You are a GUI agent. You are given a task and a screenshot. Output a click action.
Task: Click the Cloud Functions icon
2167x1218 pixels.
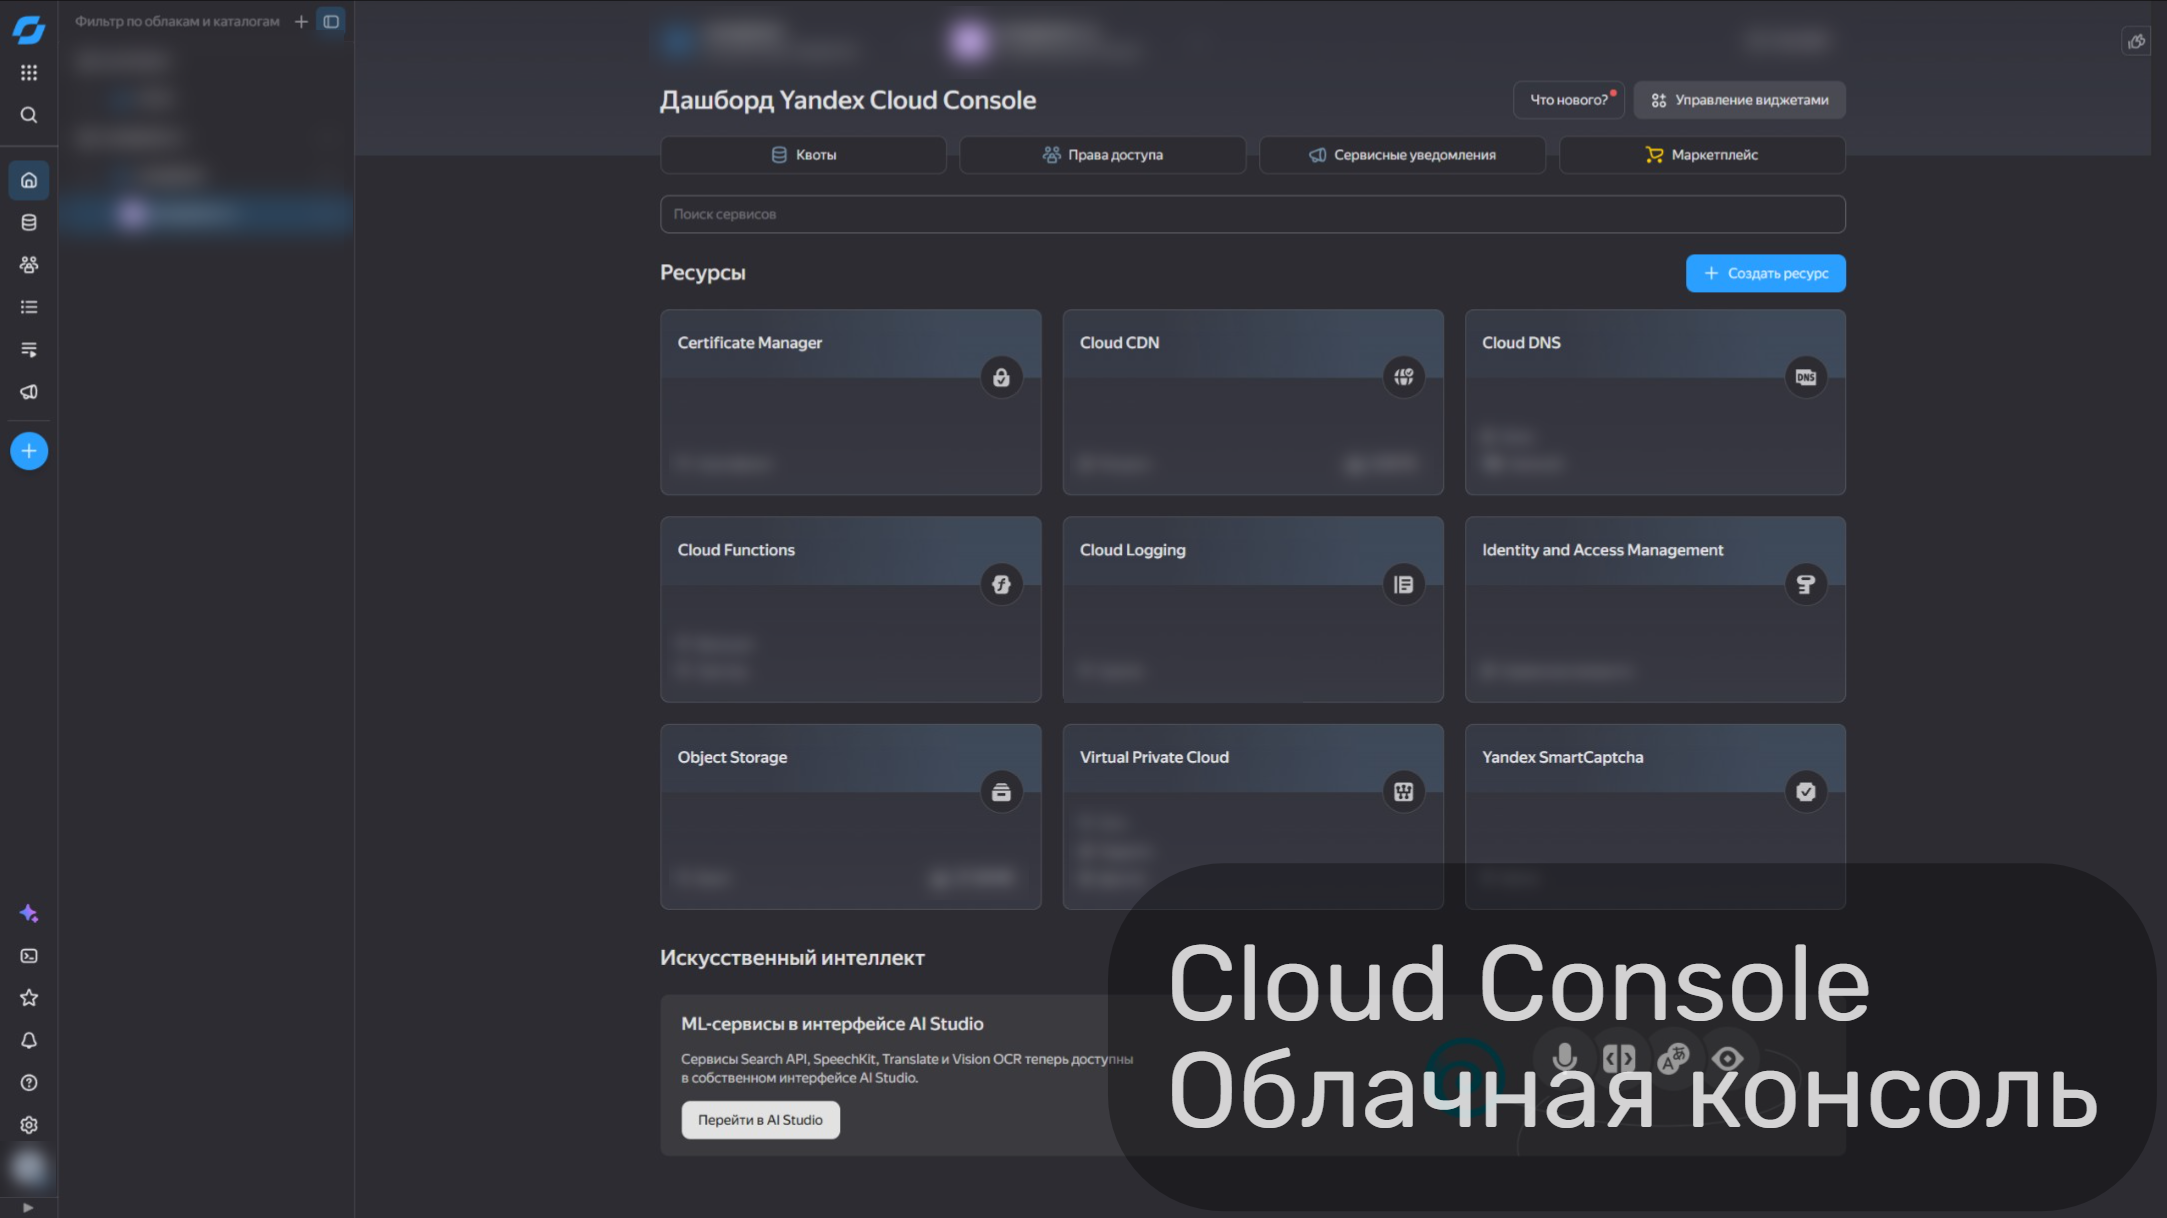click(x=1001, y=584)
